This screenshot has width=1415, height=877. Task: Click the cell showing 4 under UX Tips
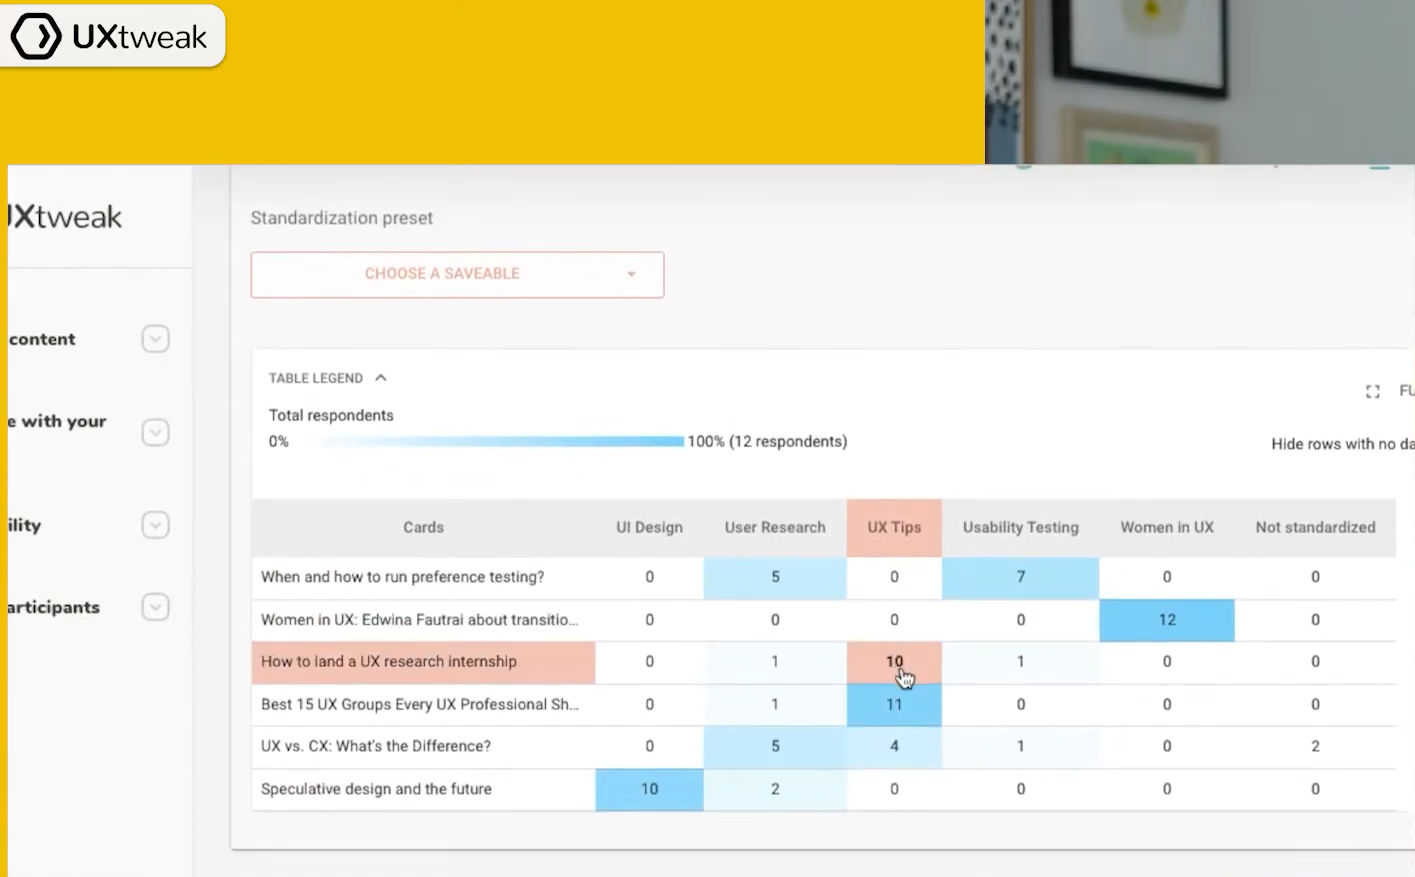[x=894, y=747]
